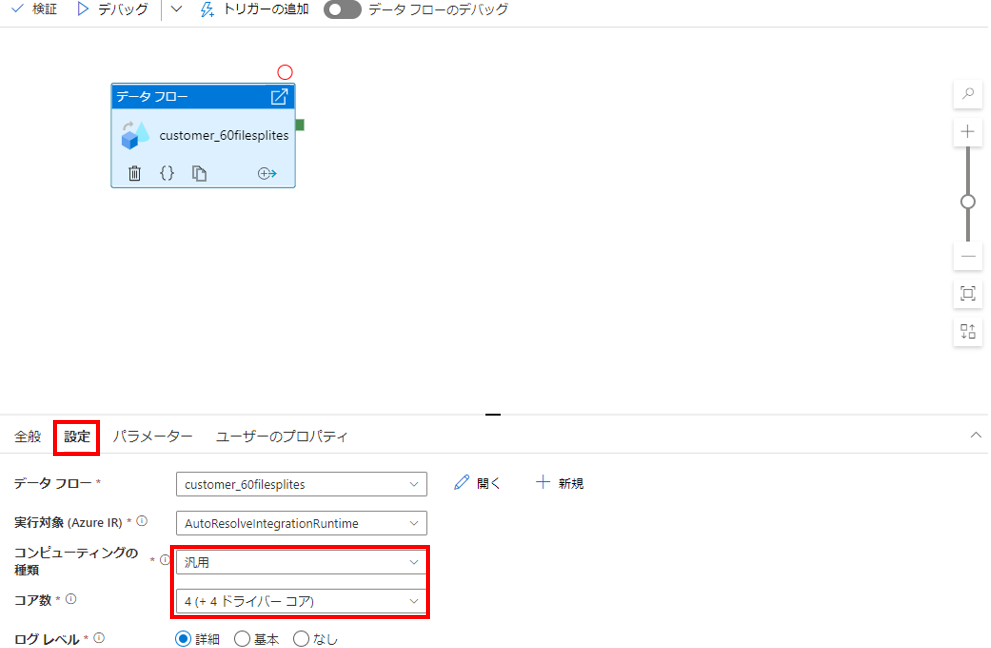Open canvas search magnifier icon

pos(968,94)
